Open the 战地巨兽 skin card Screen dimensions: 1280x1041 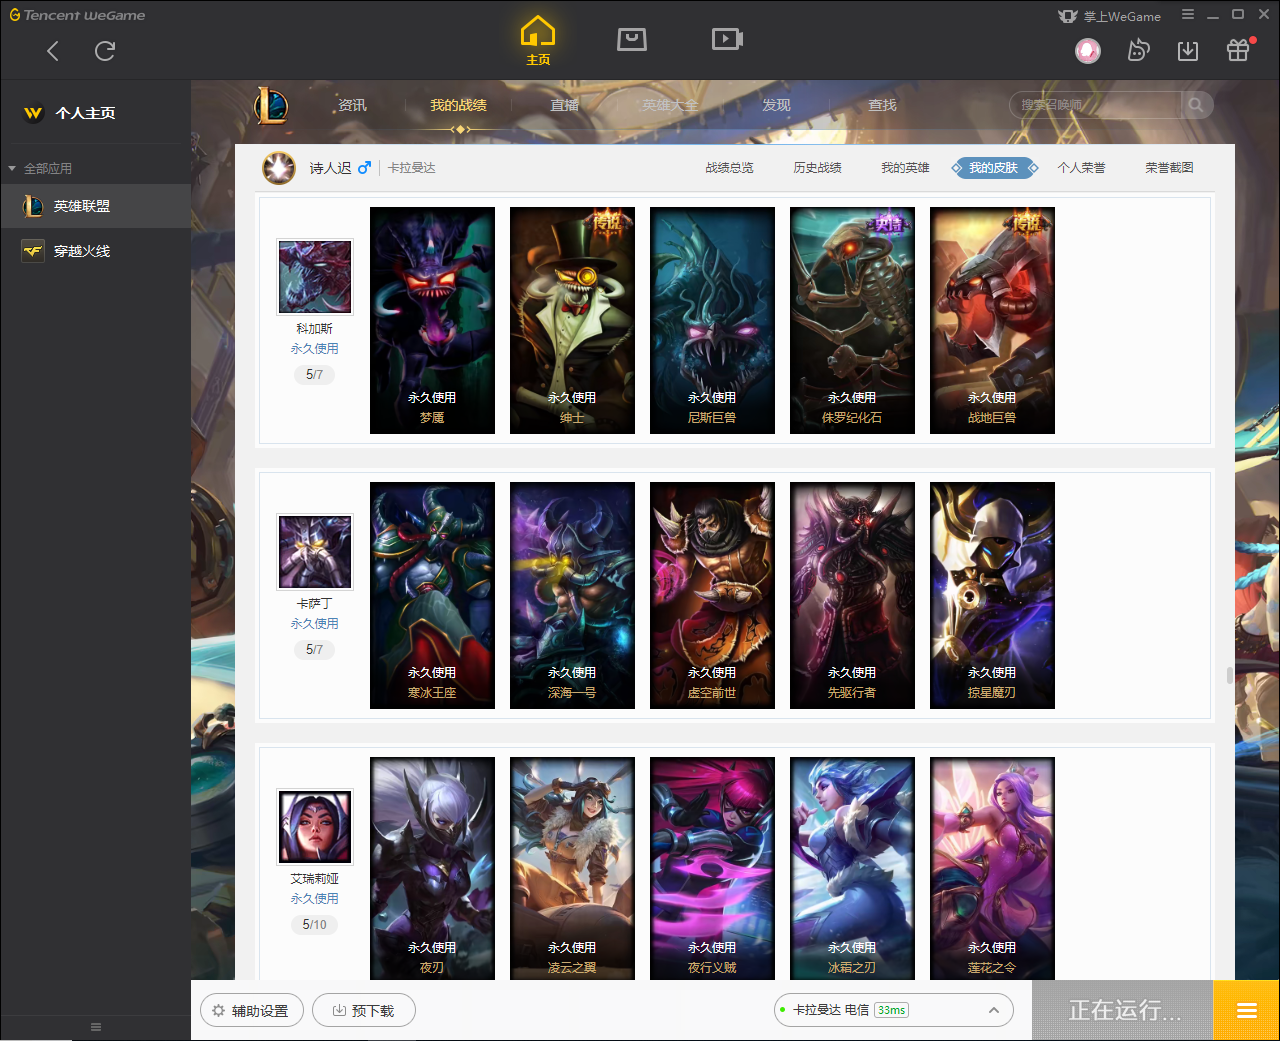point(992,320)
